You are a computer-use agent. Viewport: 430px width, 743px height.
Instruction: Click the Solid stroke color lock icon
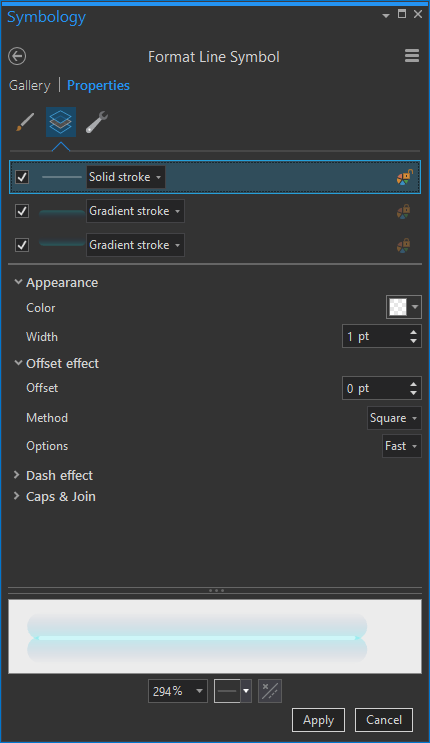click(404, 177)
